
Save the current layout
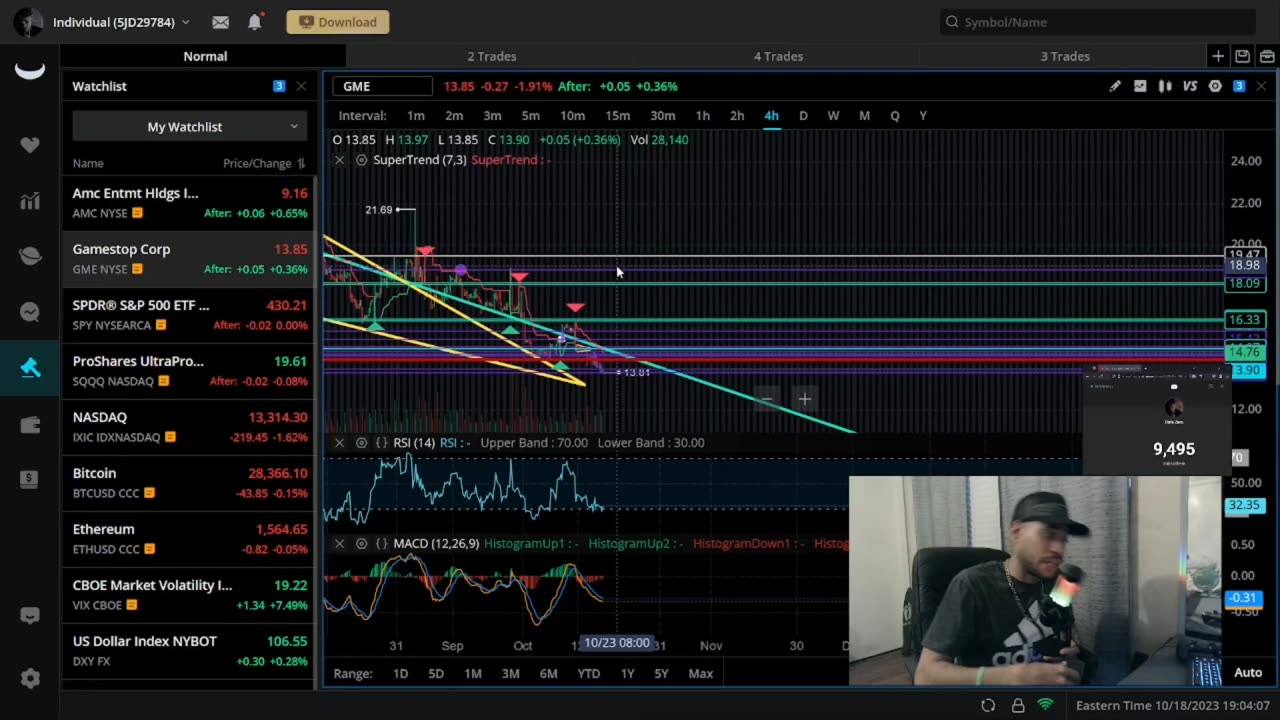[1242, 56]
